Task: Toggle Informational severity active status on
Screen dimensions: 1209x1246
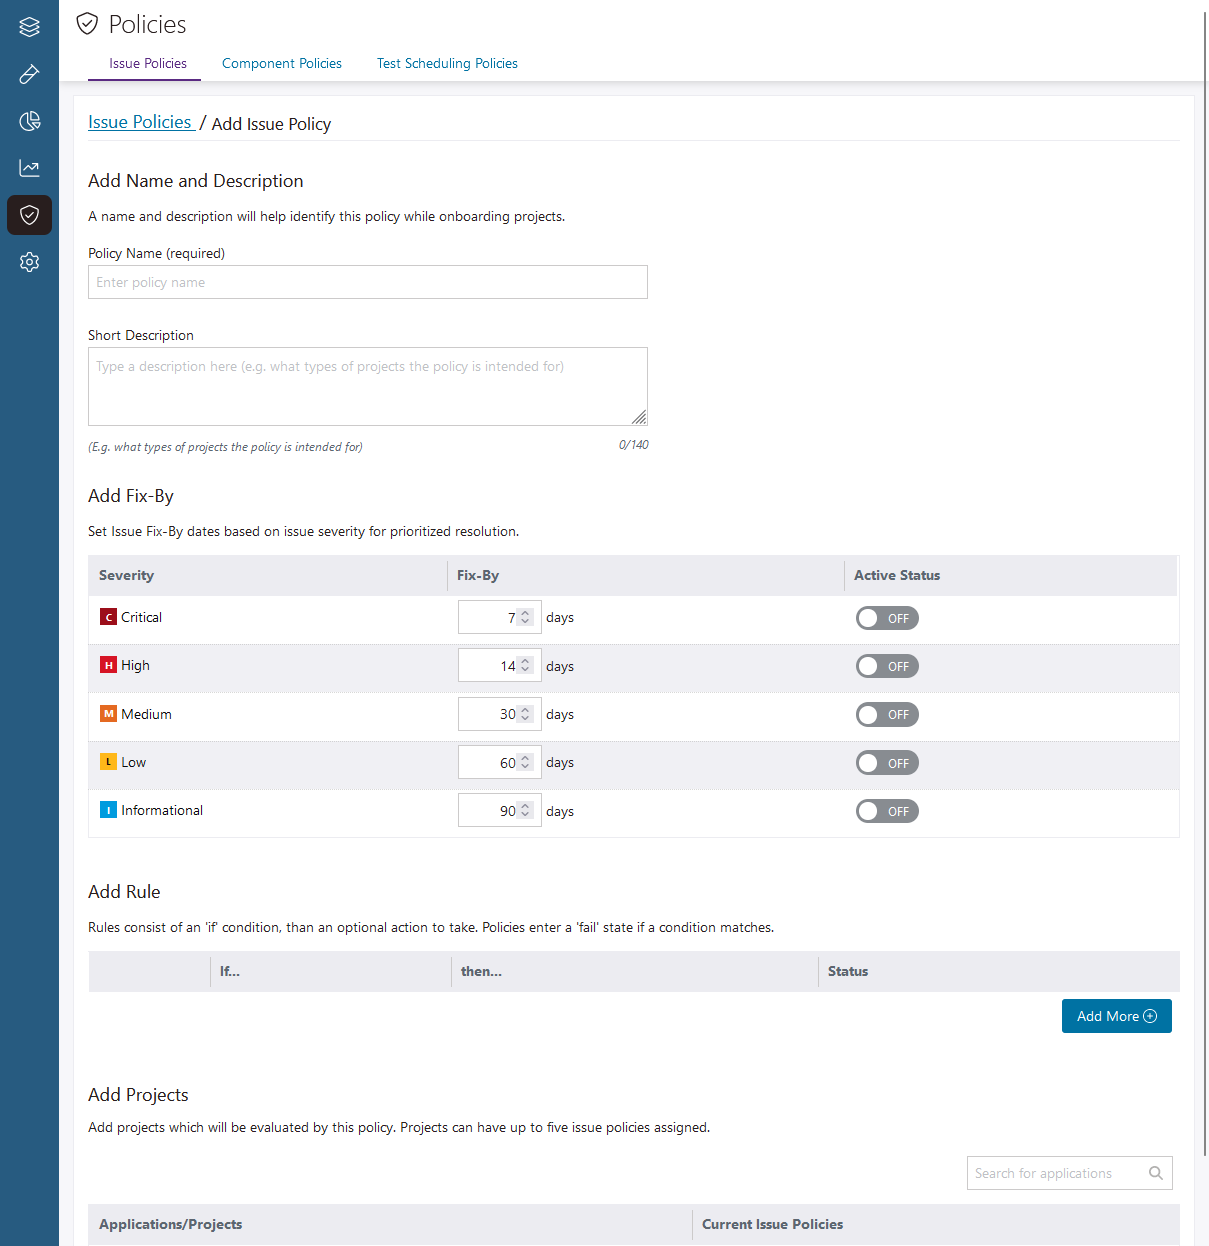Action: point(886,811)
